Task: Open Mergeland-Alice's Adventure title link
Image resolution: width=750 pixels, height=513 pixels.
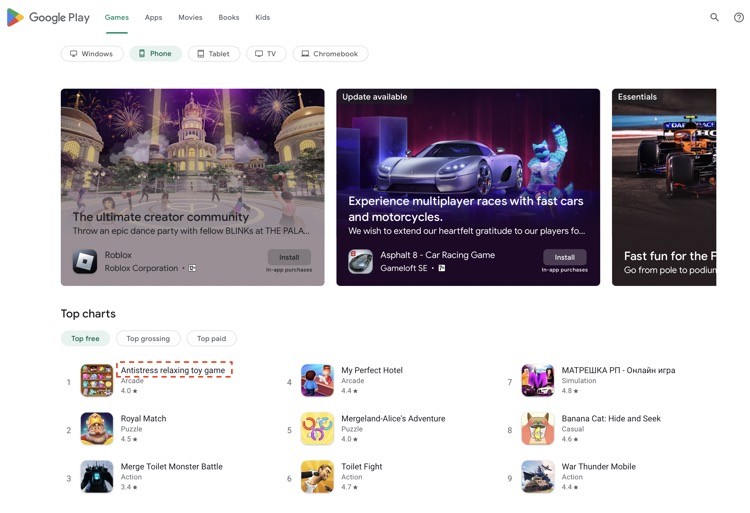Action: click(393, 418)
